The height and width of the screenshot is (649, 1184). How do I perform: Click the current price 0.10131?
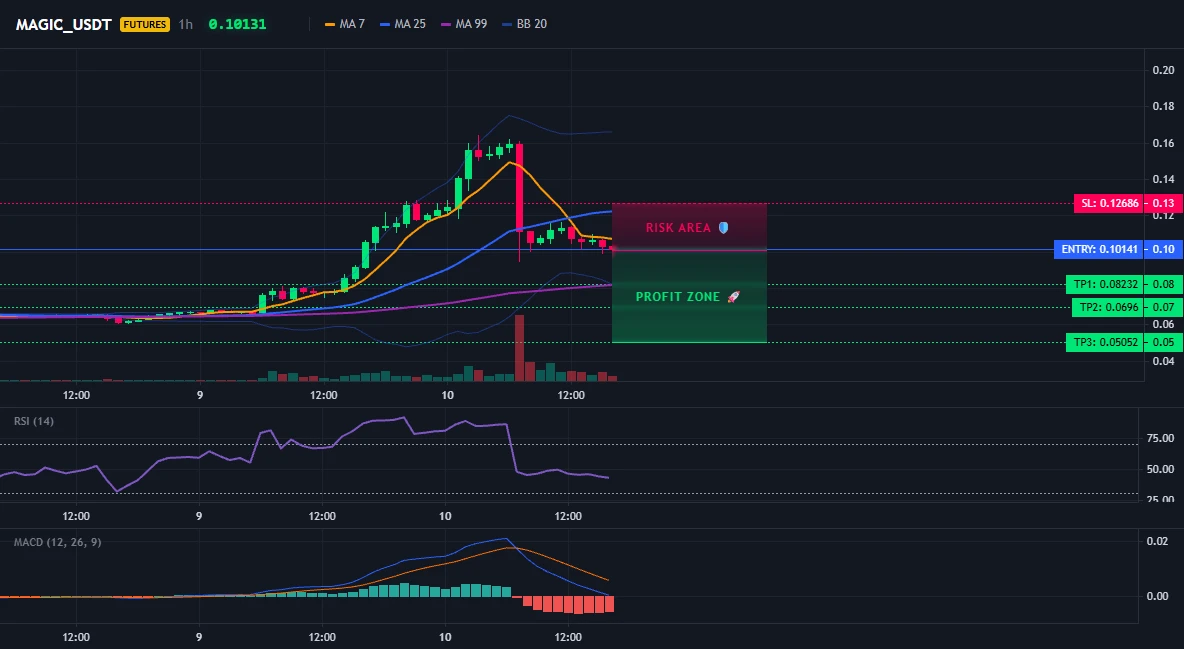click(237, 24)
